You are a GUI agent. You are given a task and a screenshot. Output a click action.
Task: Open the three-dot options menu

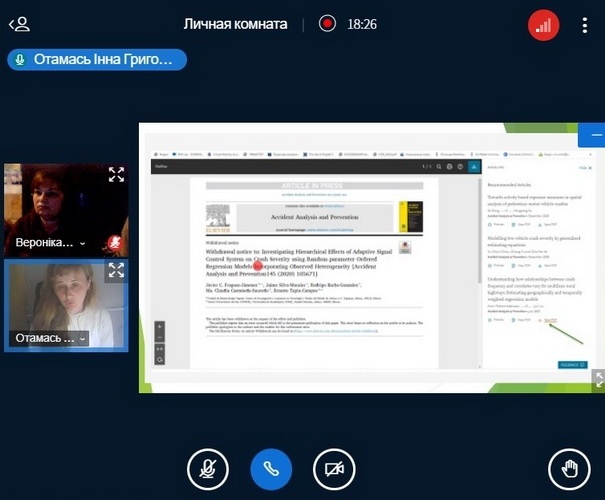point(585,25)
